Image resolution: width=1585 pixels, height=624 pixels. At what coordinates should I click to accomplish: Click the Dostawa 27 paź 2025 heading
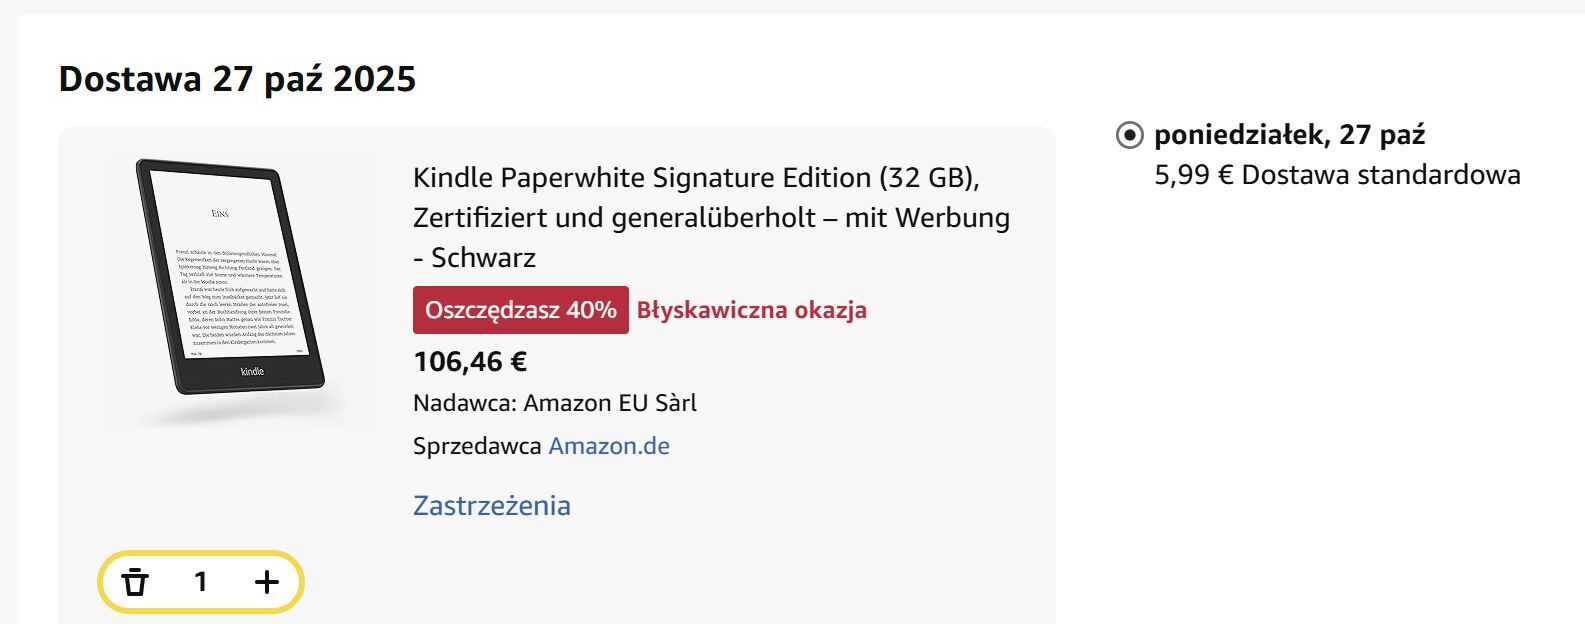click(x=237, y=79)
